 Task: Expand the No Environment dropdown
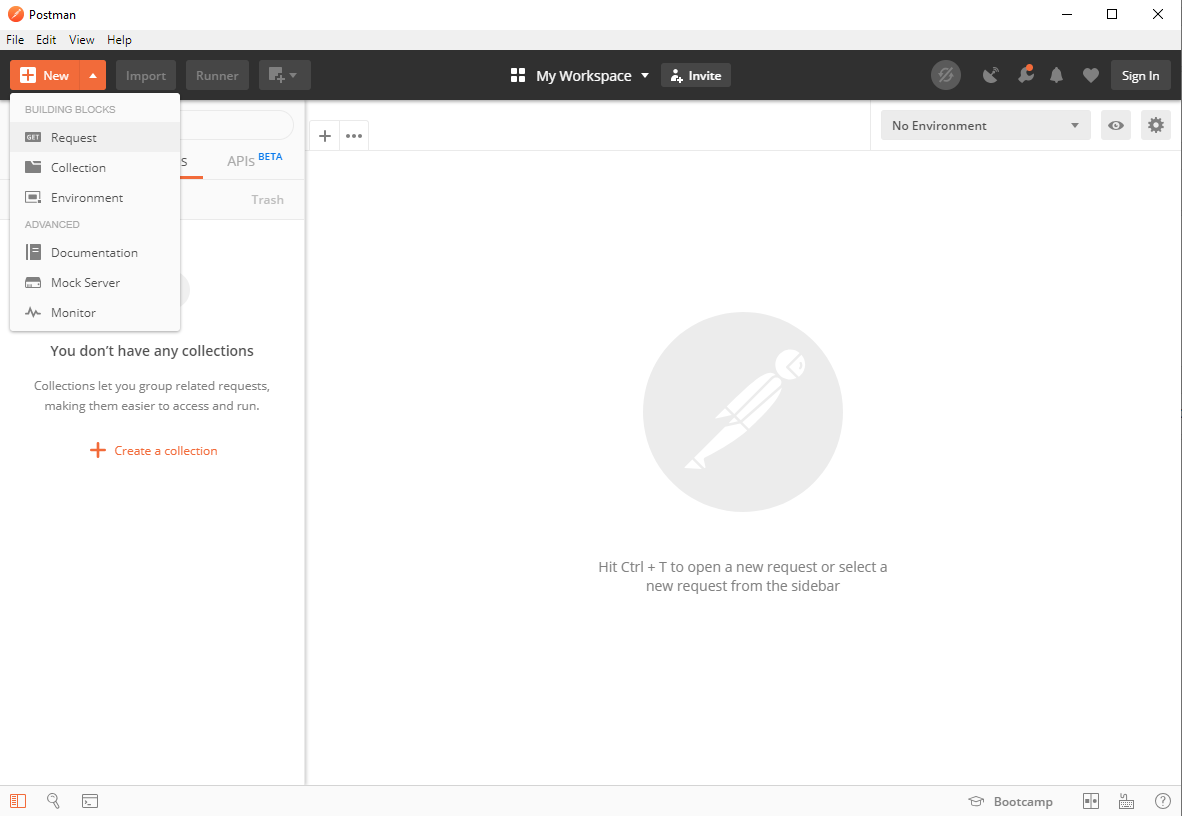click(x=985, y=125)
